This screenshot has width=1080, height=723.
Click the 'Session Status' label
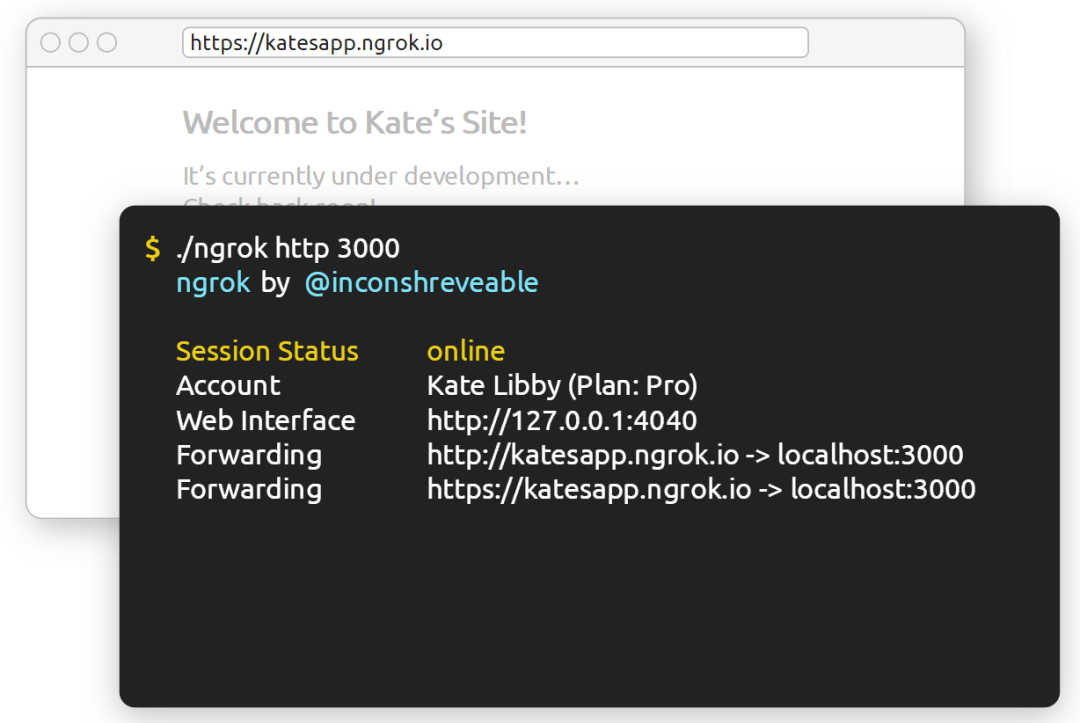267,351
